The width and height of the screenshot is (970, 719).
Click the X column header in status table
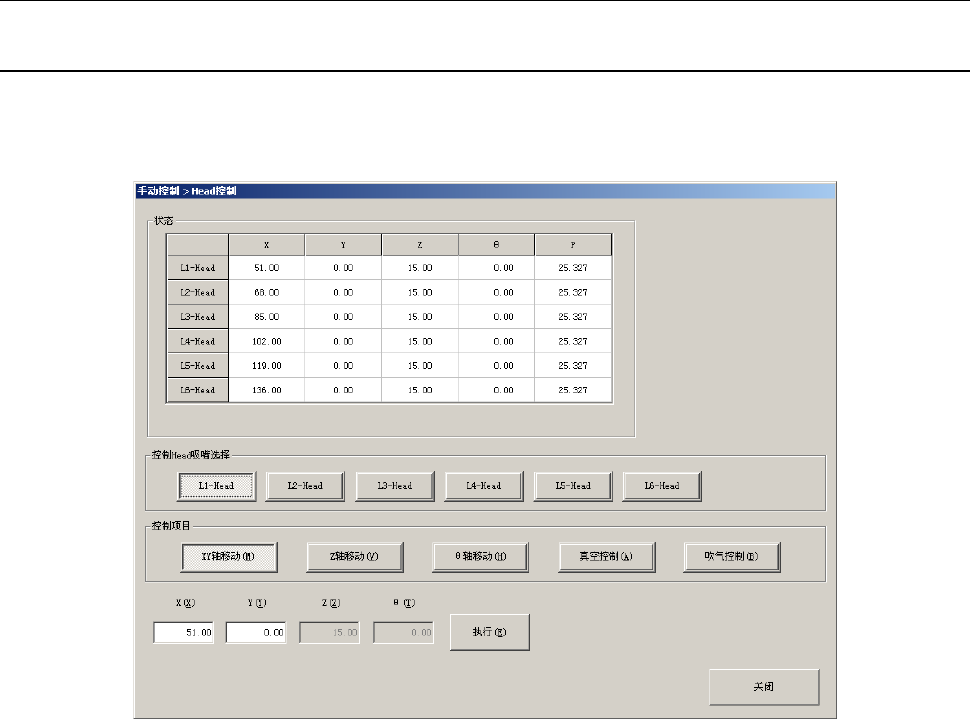pos(266,244)
